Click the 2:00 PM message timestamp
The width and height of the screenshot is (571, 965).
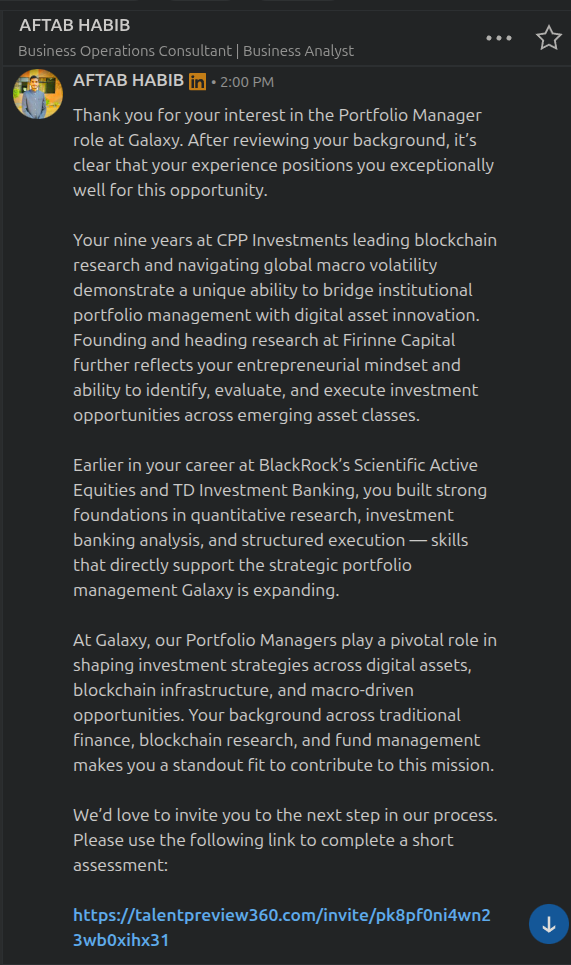(247, 82)
